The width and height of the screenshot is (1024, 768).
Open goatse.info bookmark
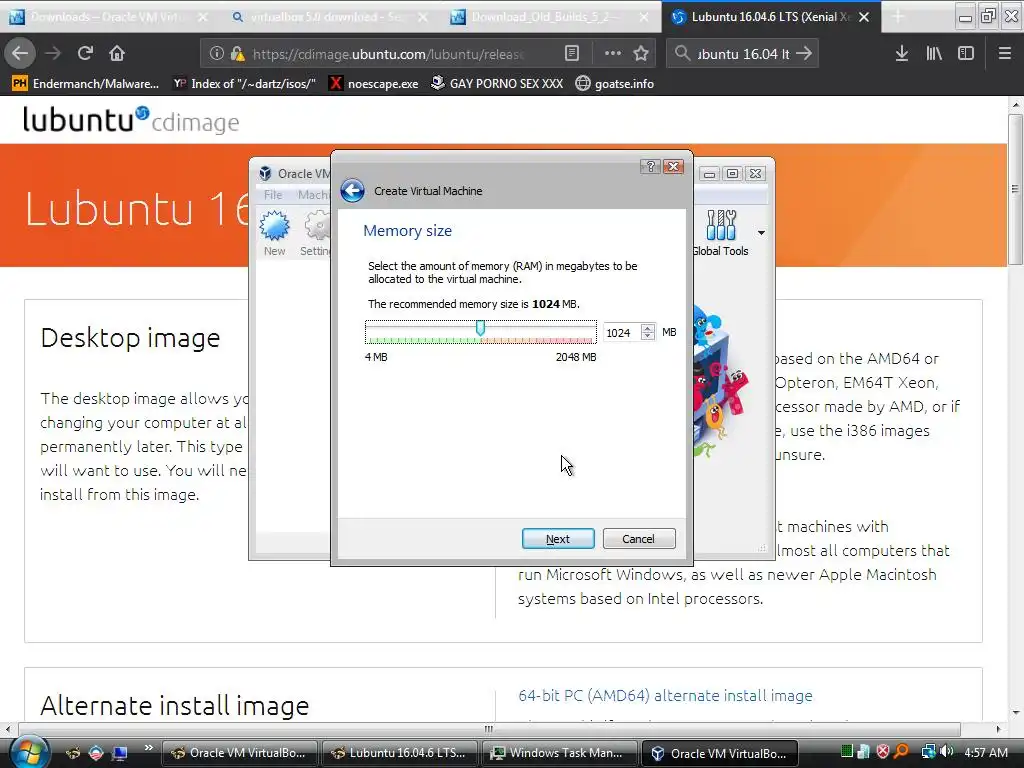tap(615, 84)
